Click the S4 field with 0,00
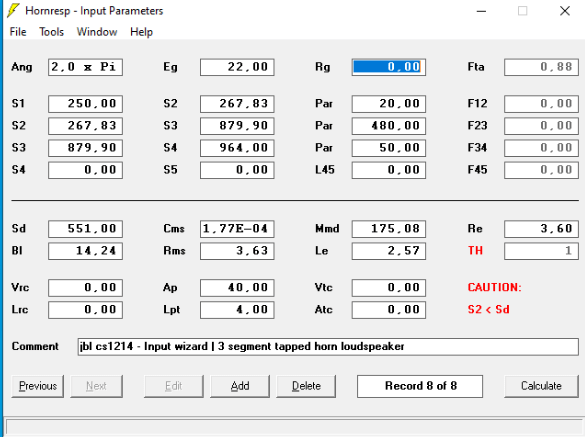Image resolution: width=585 pixels, height=437 pixels. coord(85,170)
